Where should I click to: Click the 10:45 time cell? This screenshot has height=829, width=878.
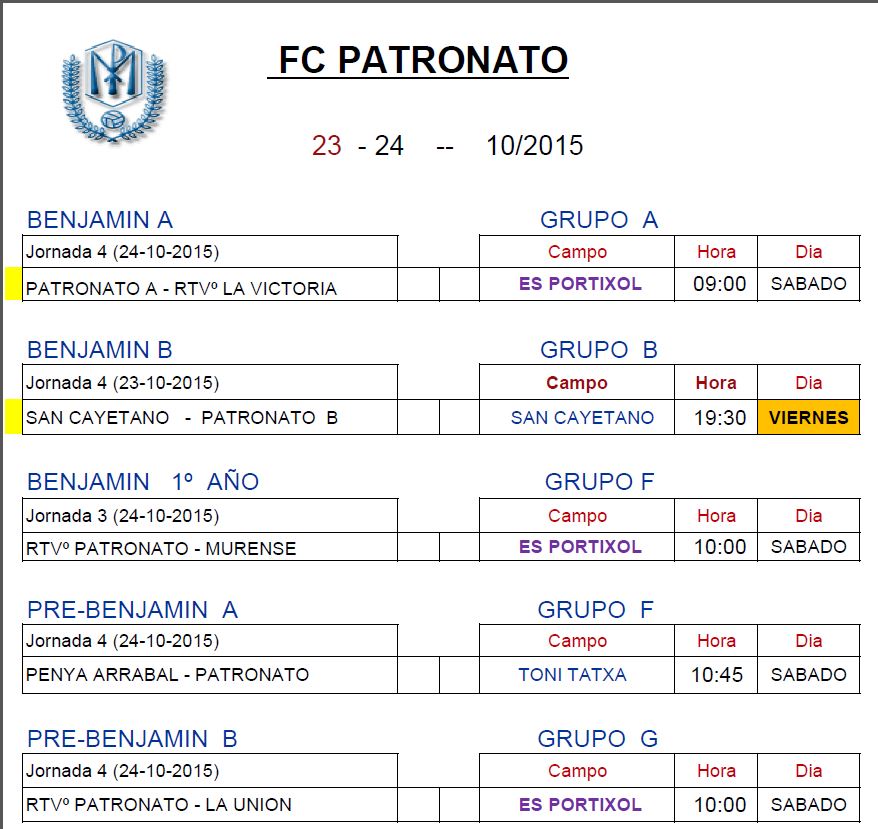pyautogui.click(x=717, y=675)
